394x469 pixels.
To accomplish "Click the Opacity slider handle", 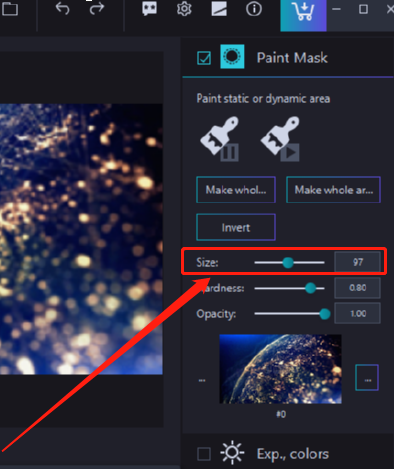I will [x=325, y=314].
